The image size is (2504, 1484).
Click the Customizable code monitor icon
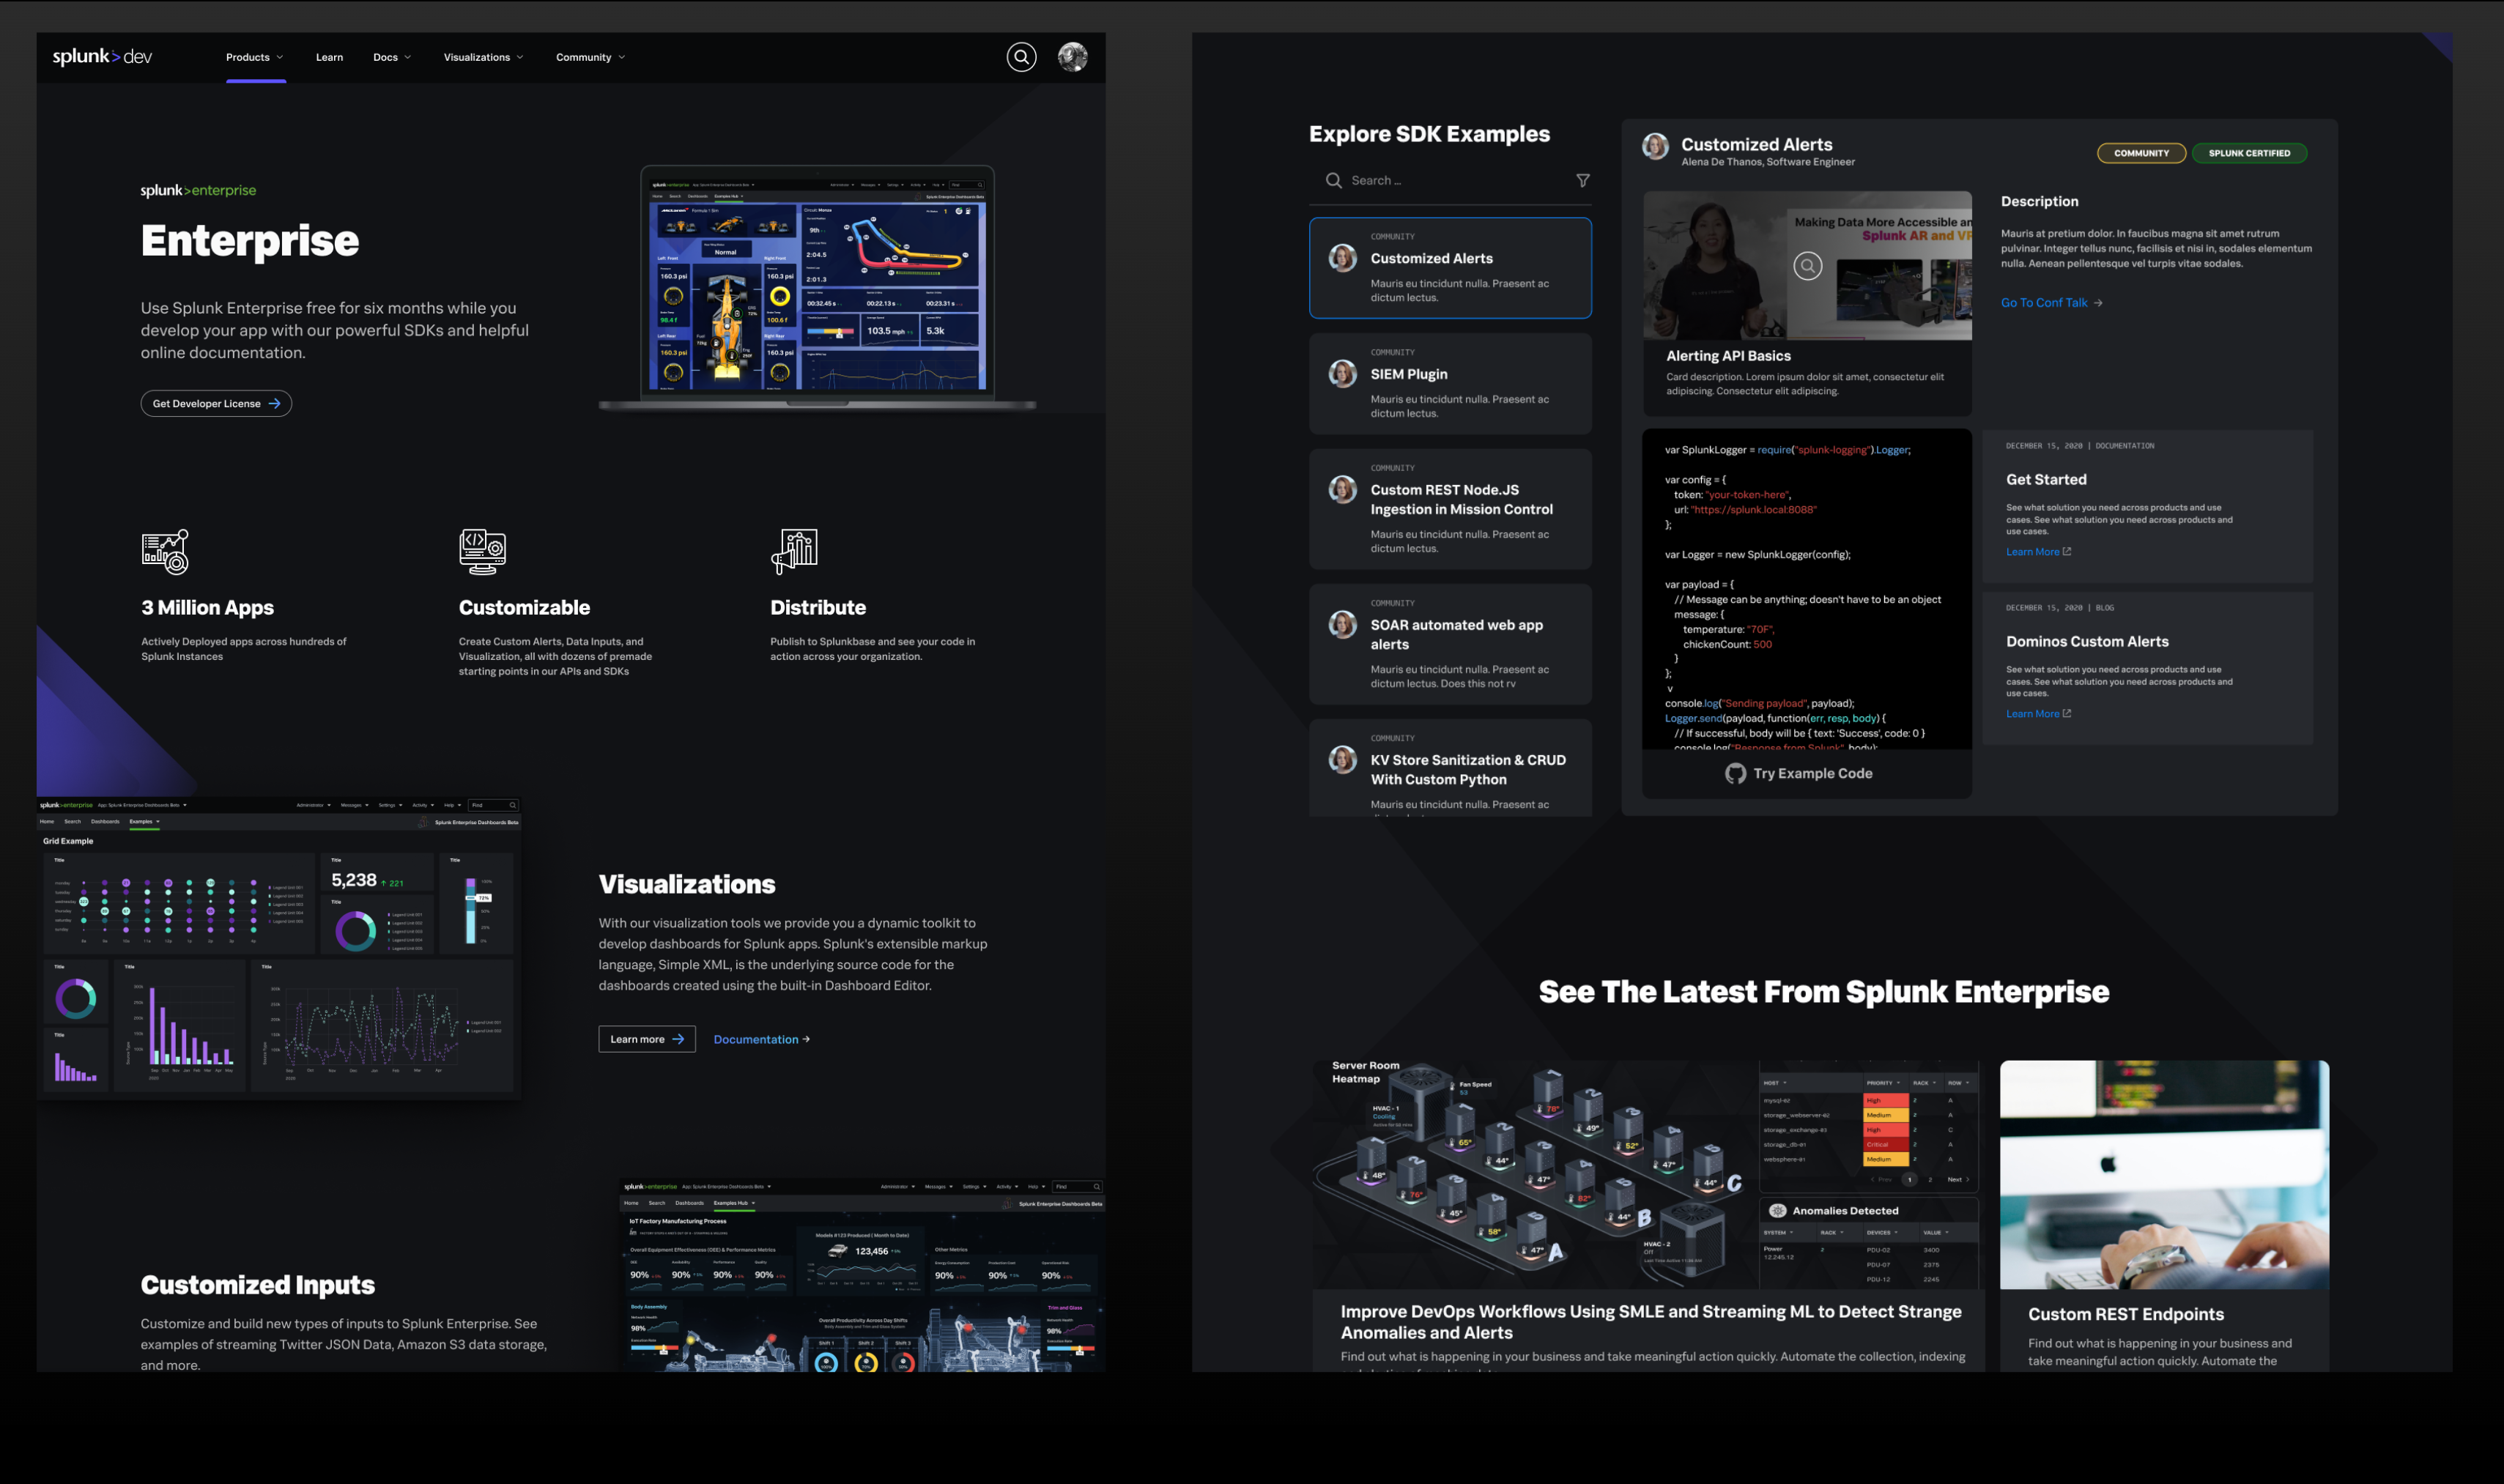pyautogui.click(x=482, y=552)
